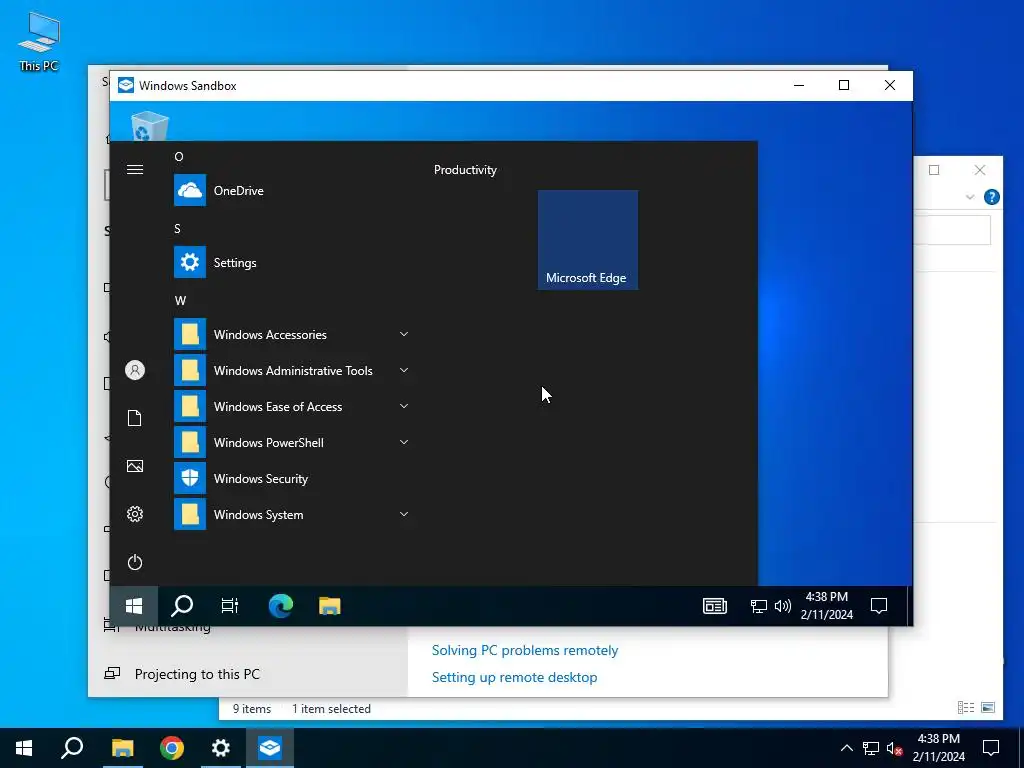This screenshot has width=1024, height=768.
Task: Expand the Windows Accessories chevron
Action: (404, 334)
